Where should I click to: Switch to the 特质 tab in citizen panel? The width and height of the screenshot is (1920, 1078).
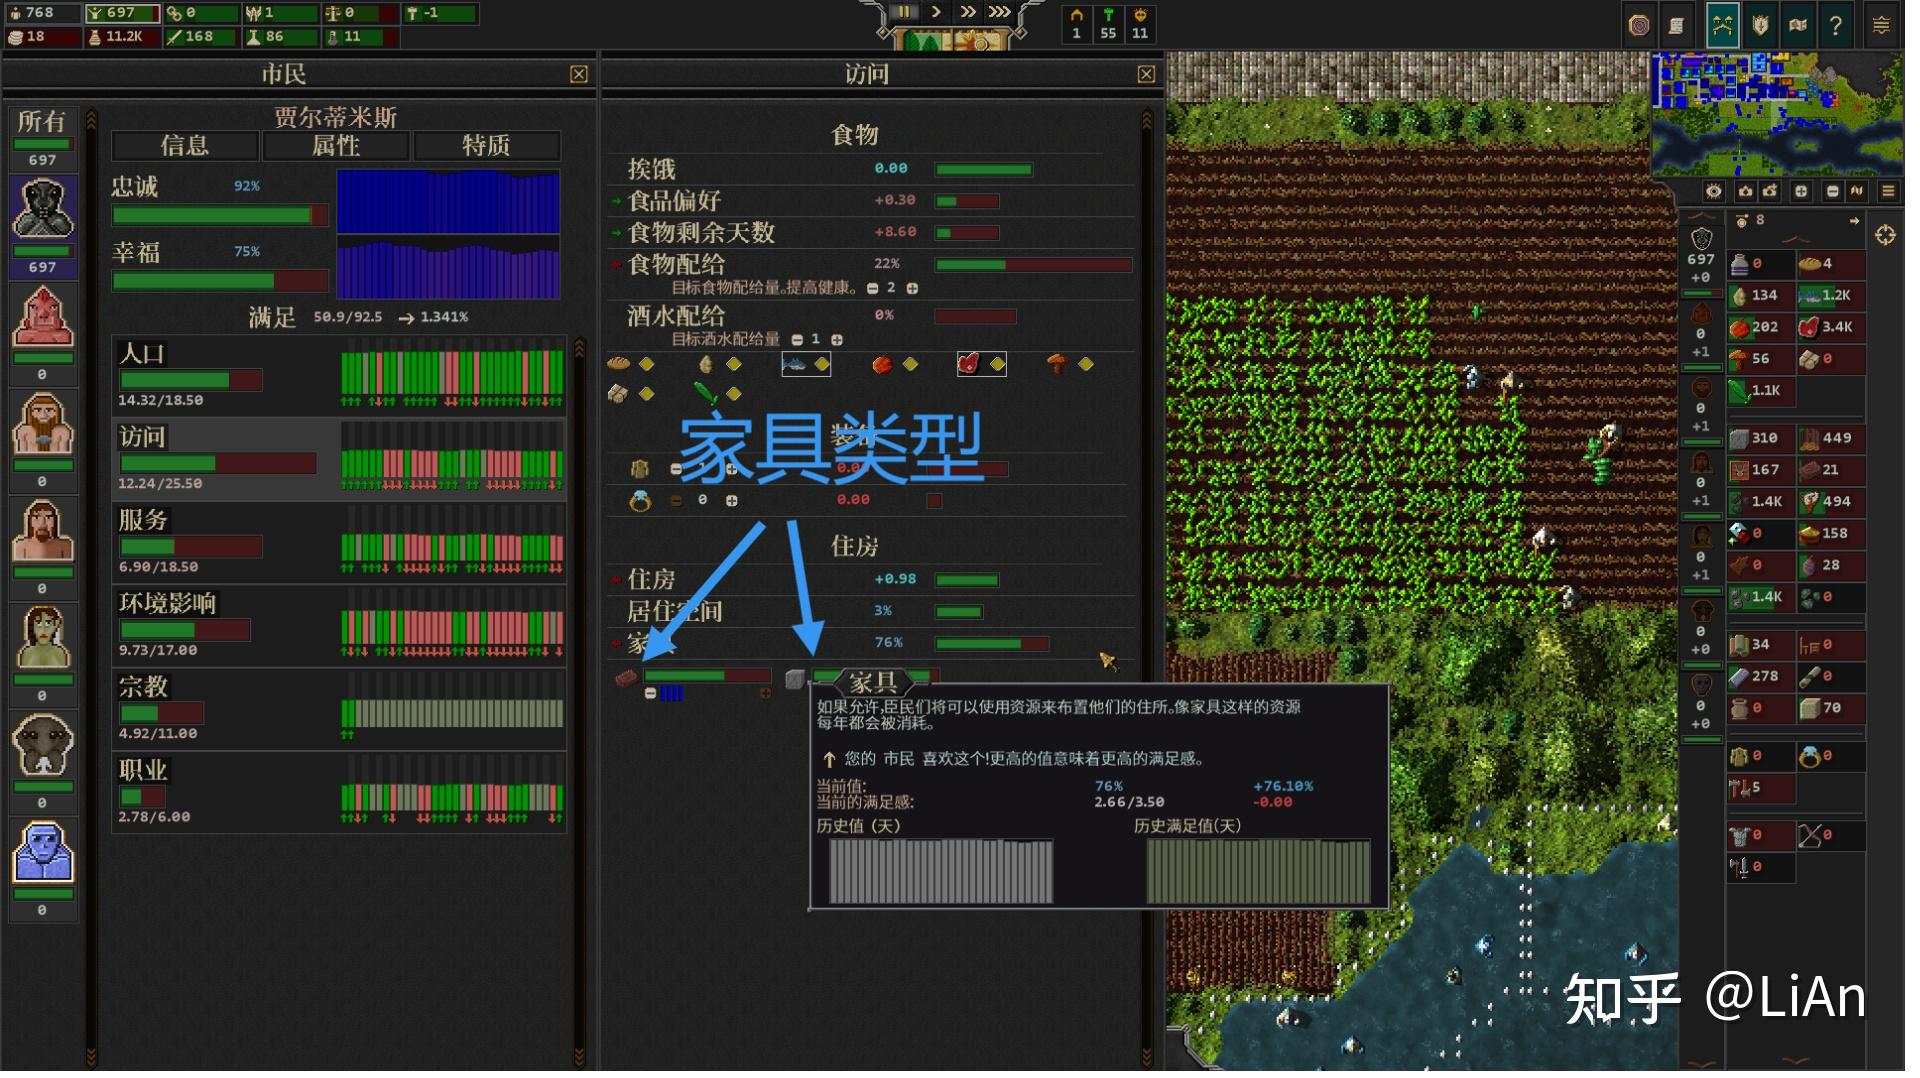[x=487, y=146]
